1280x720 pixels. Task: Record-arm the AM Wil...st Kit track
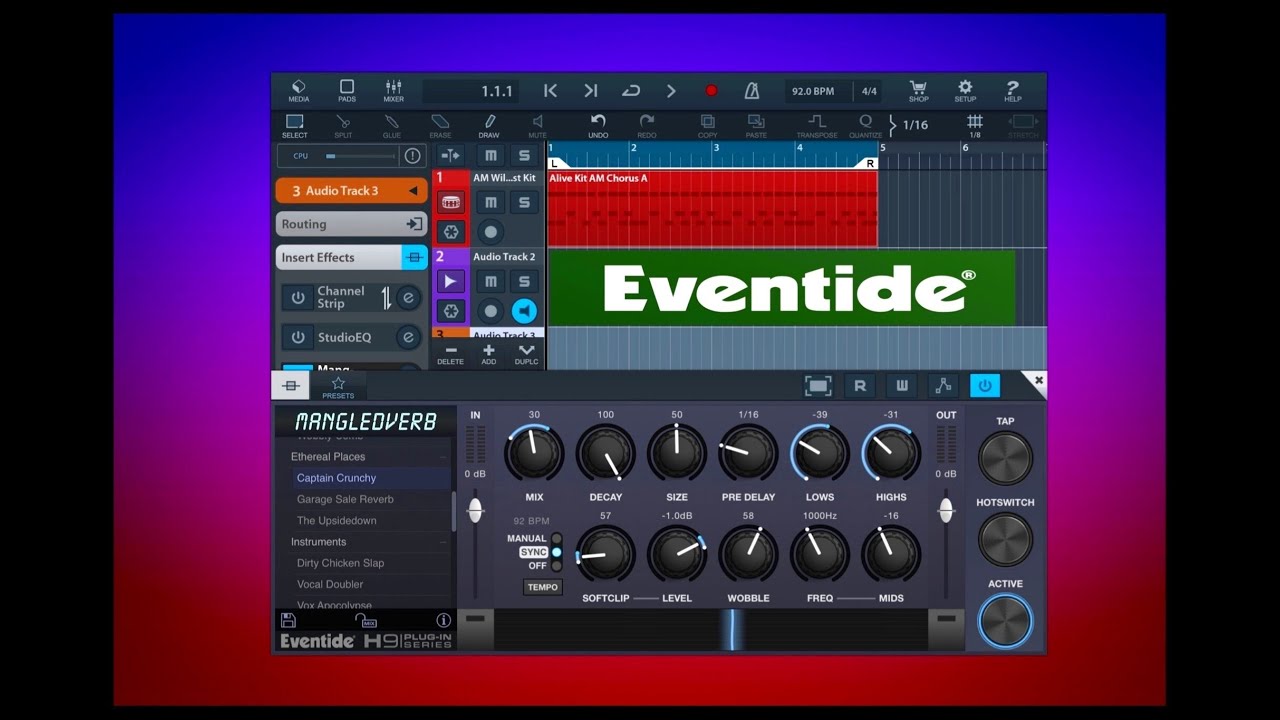tap(490, 232)
